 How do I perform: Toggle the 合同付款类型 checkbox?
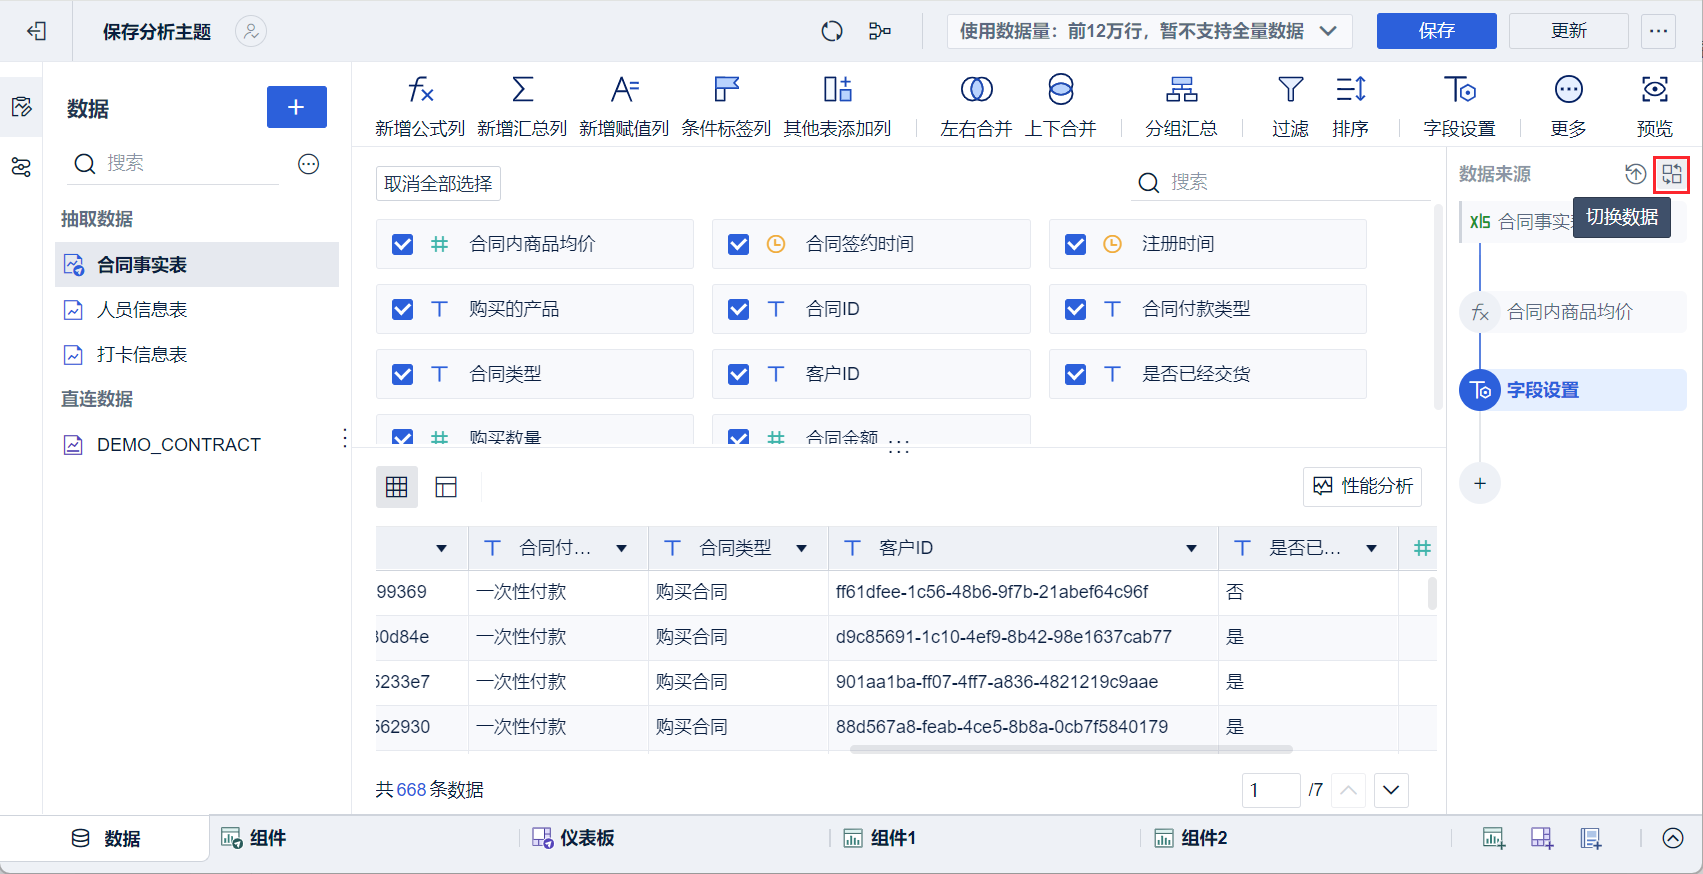[x=1076, y=309]
